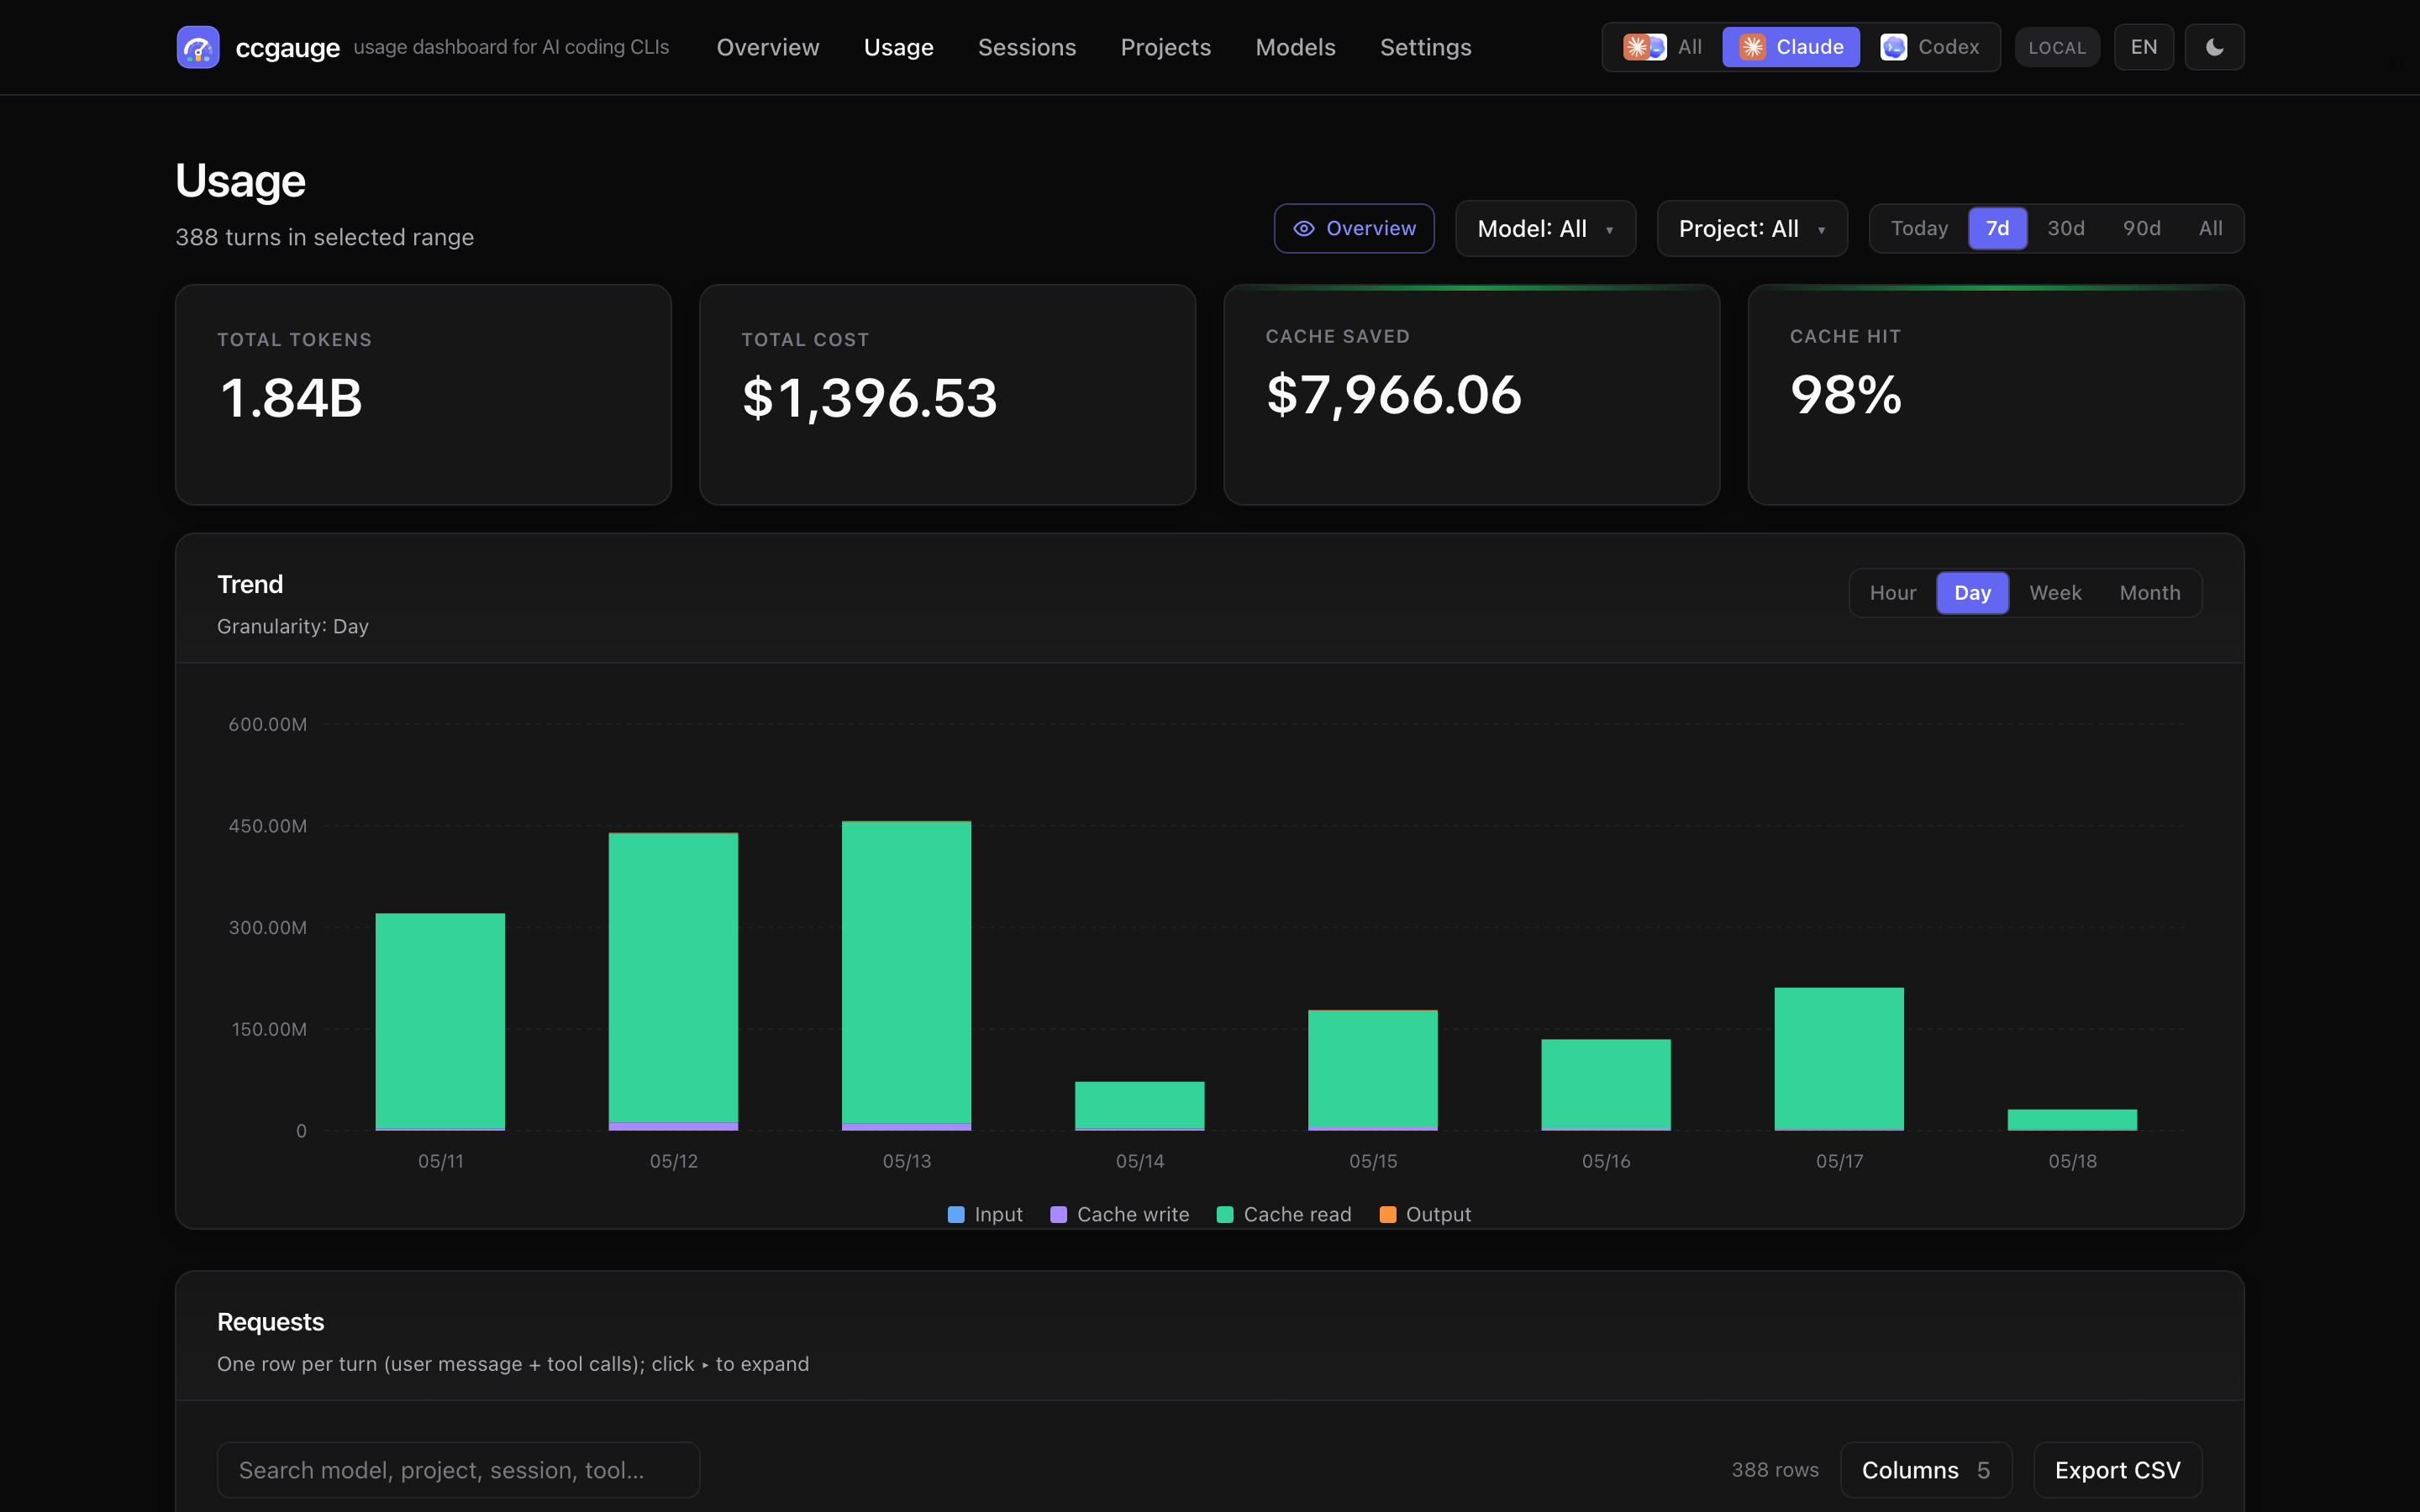Select the 30d time range
The image size is (2420, 1512).
click(2065, 229)
